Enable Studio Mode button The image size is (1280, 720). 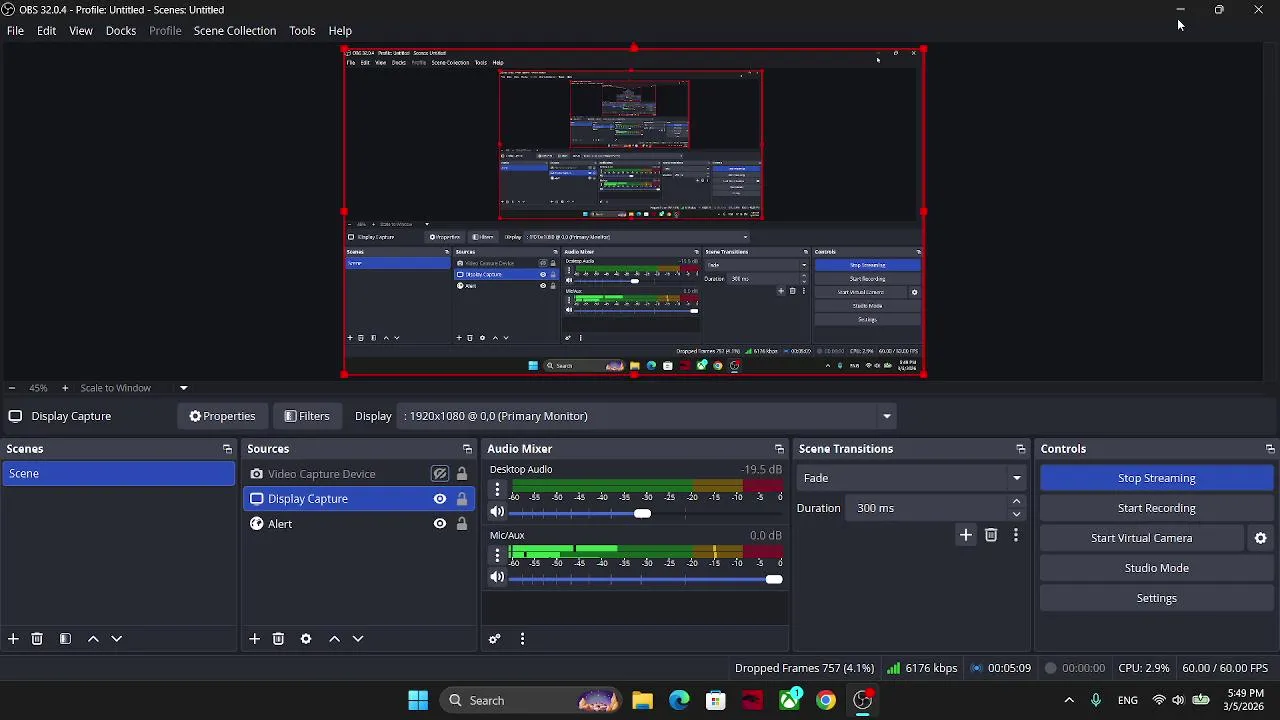[x=1157, y=568]
